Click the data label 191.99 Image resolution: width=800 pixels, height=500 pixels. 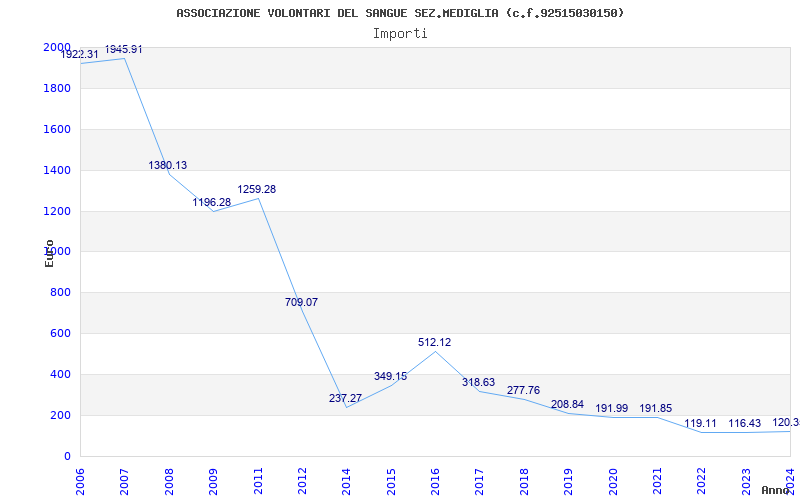coord(612,408)
